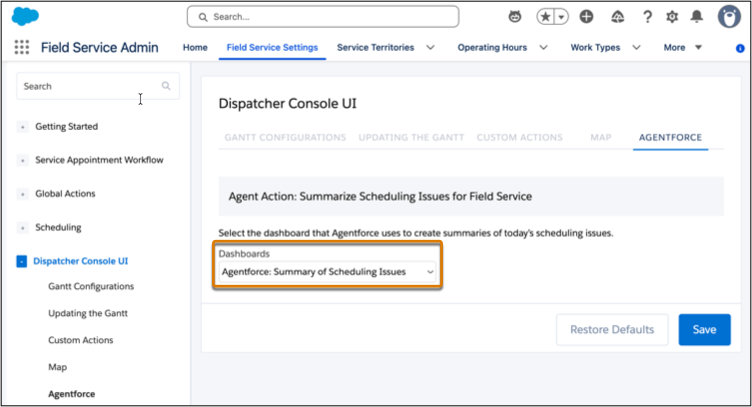
Task: Expand the Getting Started section
Action: (22, 127)
